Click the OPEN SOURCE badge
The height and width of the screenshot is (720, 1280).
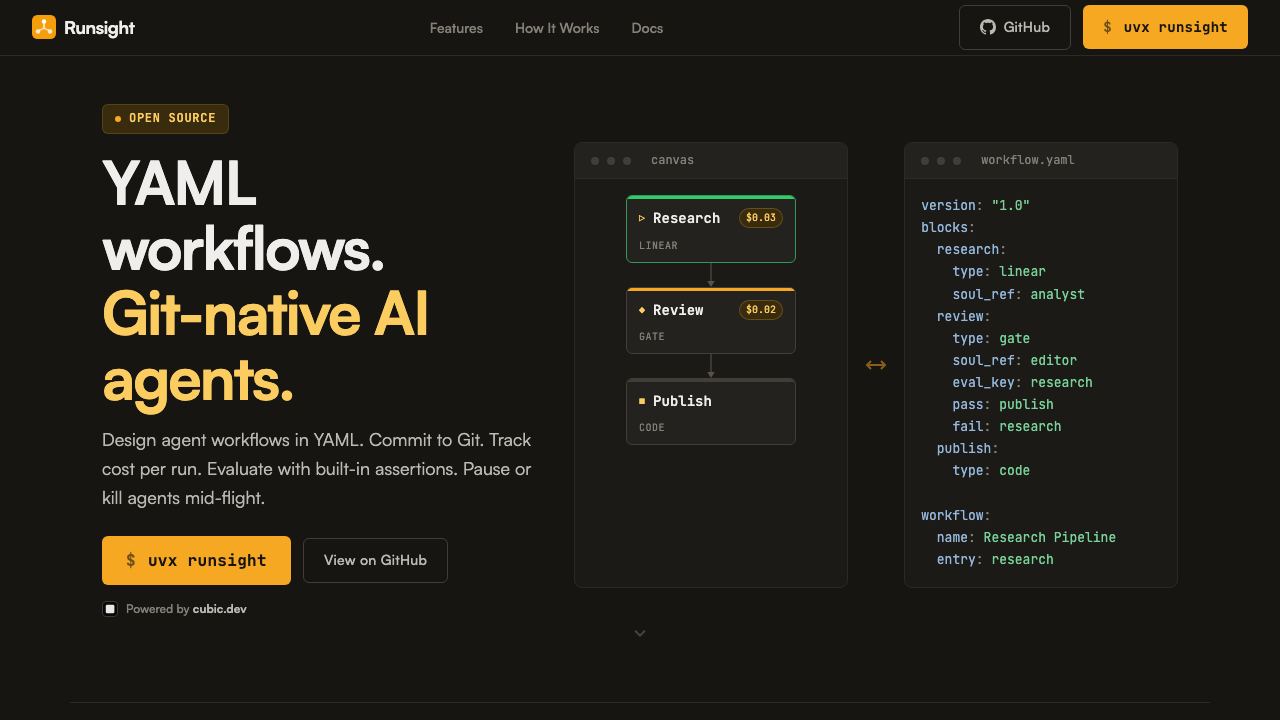click(x=165, y=118)
